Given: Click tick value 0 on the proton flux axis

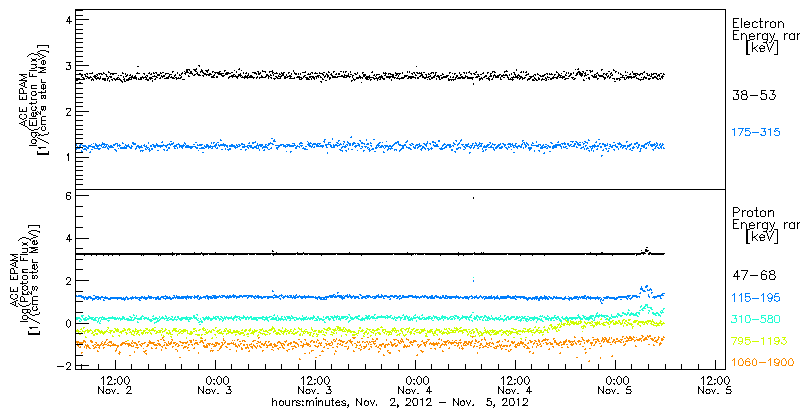Looking at the screenshot, I should click(69, 323).
